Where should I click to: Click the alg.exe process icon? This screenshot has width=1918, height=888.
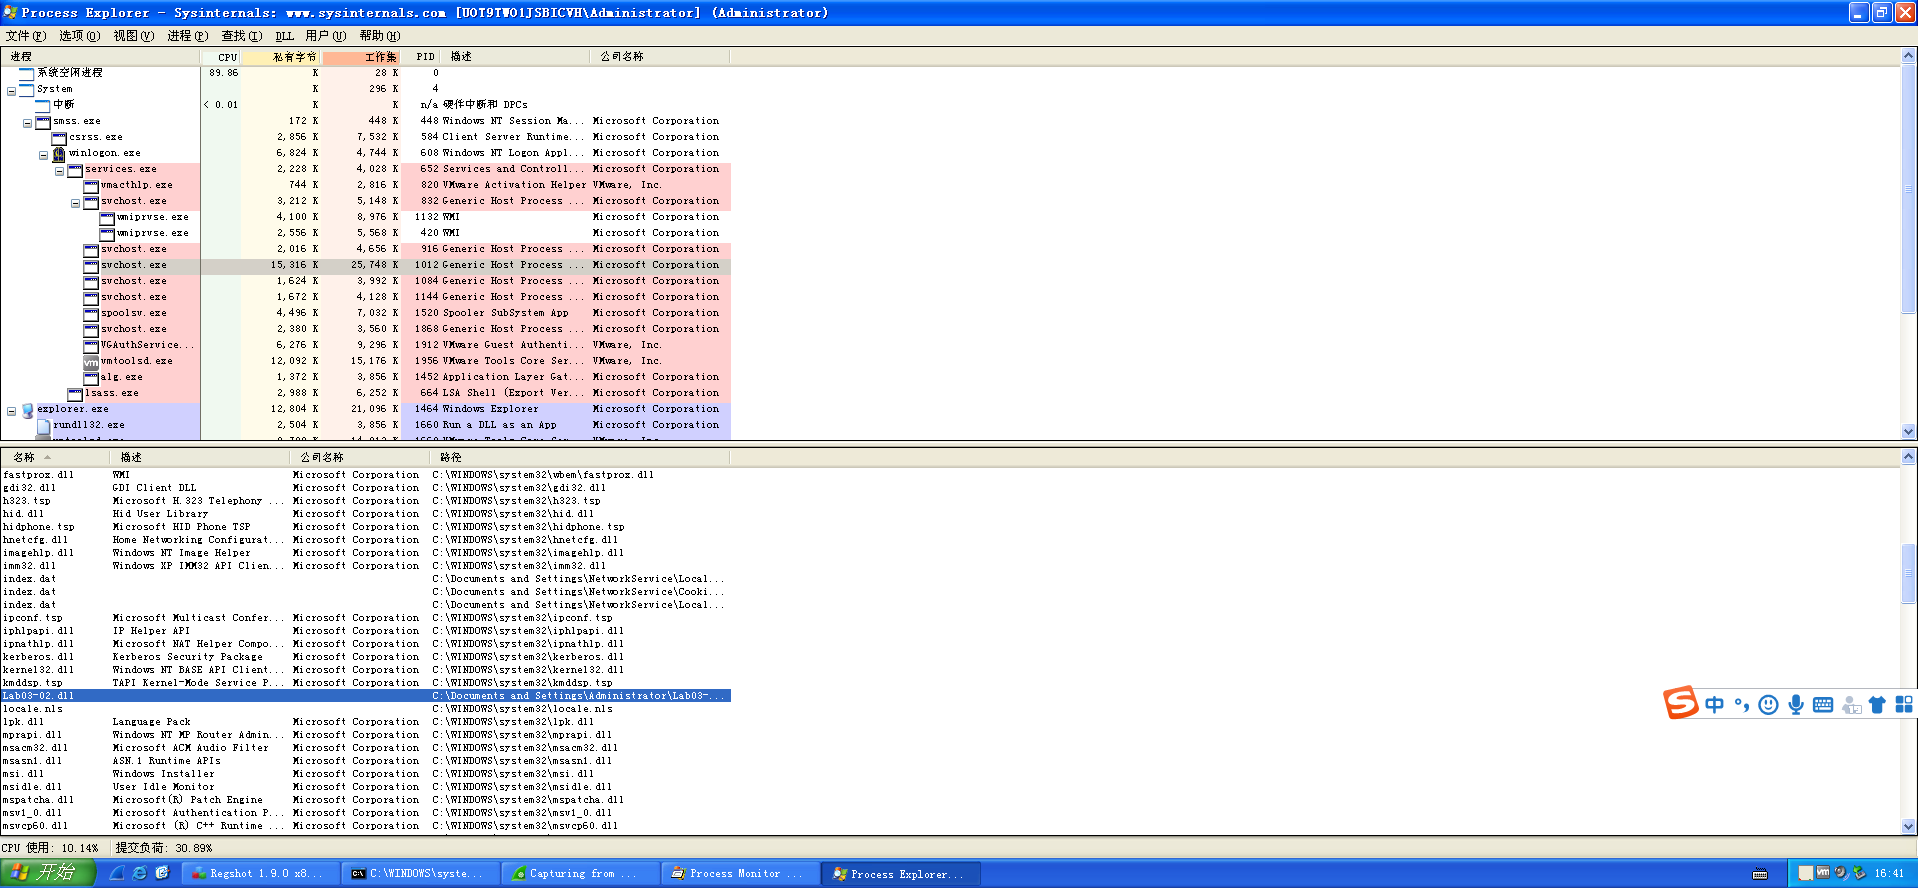point(91,377)
